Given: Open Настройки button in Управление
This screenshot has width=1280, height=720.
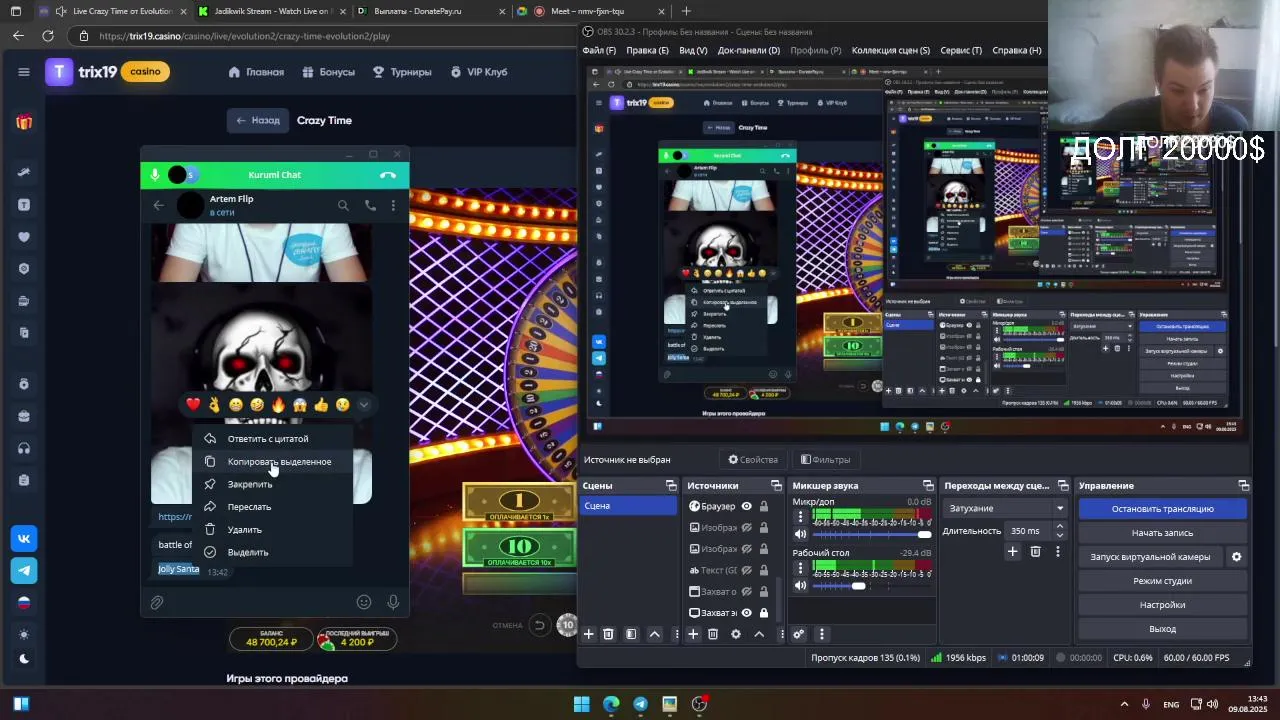Looking at the screenshot, I should pos(1162,605).
